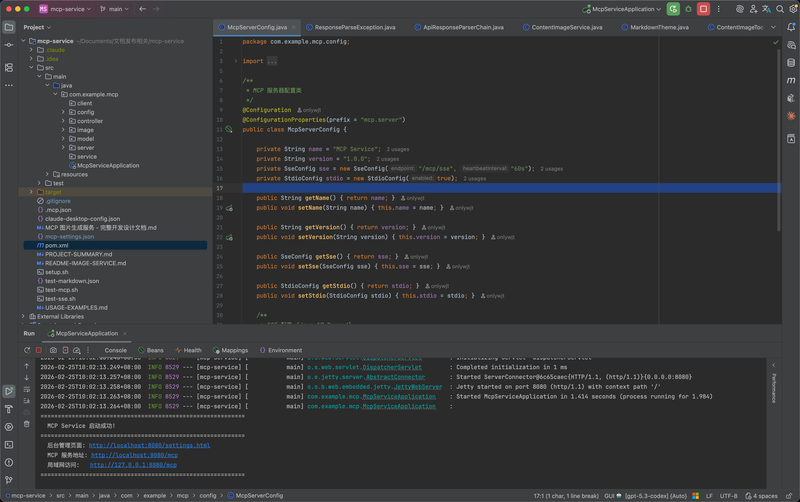Click the red Stop button in top toolbar
The width and height of the screenshot is (800, 502).
pos(703,9)
